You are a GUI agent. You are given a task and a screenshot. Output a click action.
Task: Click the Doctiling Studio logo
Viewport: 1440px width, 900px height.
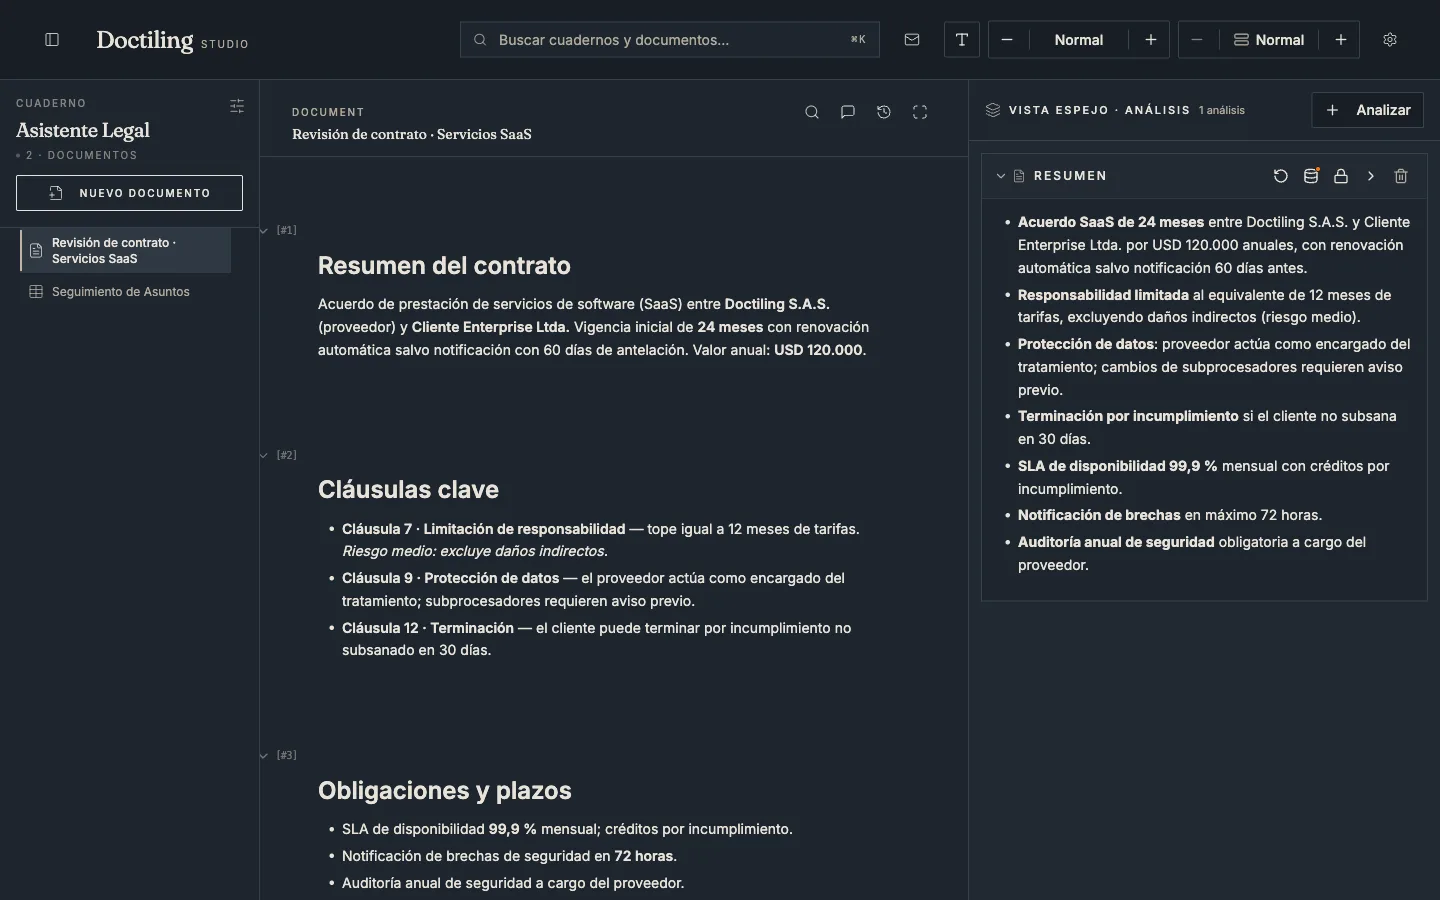(x=172, y=40)
